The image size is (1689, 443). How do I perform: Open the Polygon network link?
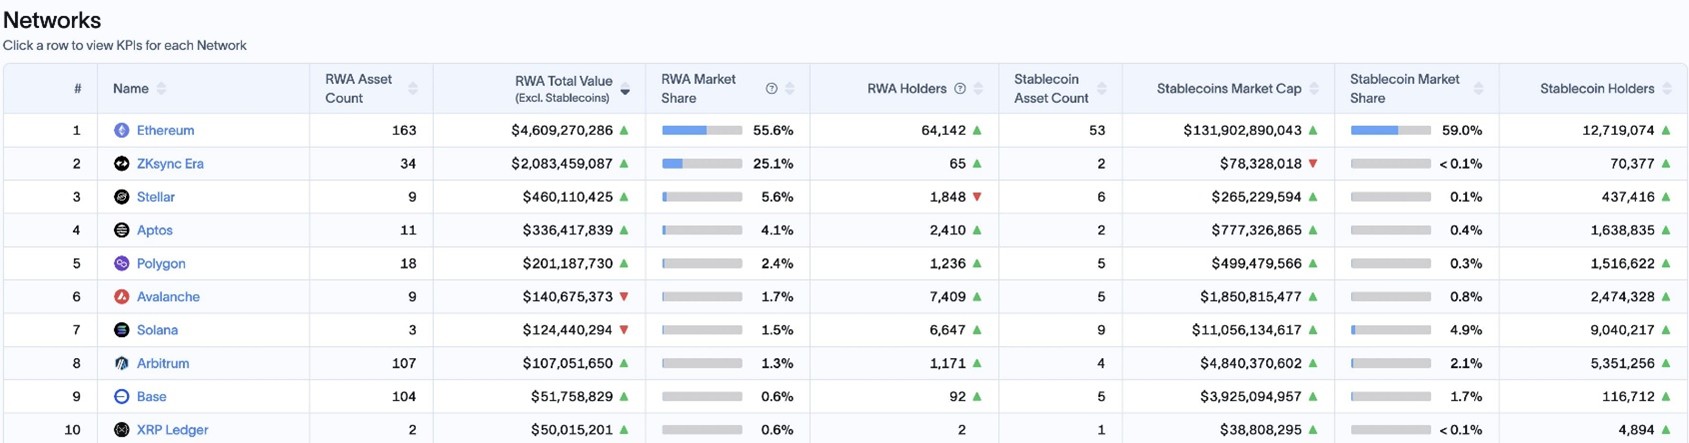click(161, 264)
